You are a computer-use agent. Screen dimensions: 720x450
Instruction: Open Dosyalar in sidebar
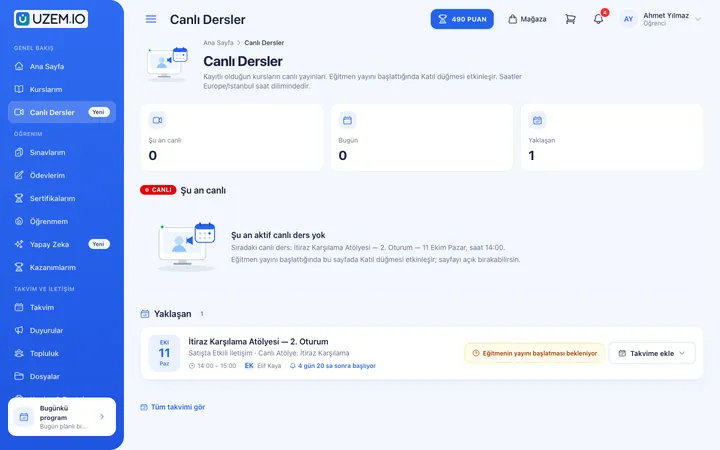[62, 376]
